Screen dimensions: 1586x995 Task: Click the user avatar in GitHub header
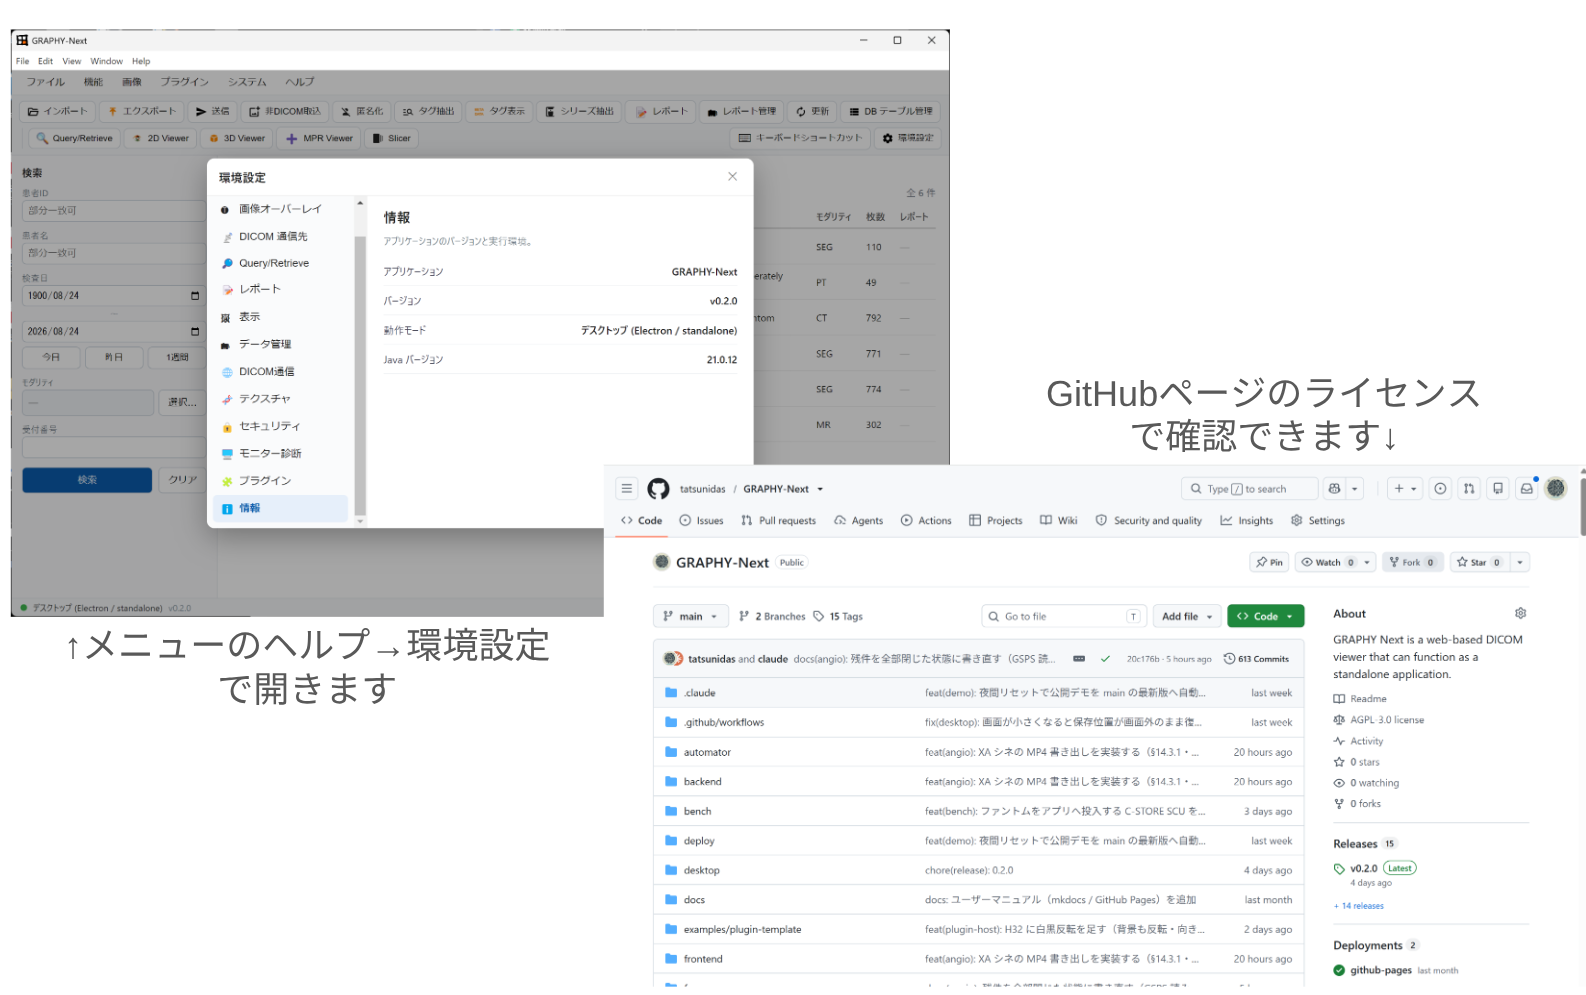click(x=1555, y=489)
